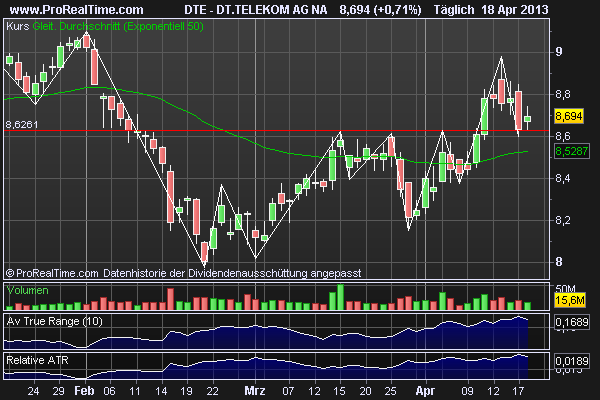Click the Feb month label on time axis
This screenshot has height=400, width=600.
tap(84, 391)
